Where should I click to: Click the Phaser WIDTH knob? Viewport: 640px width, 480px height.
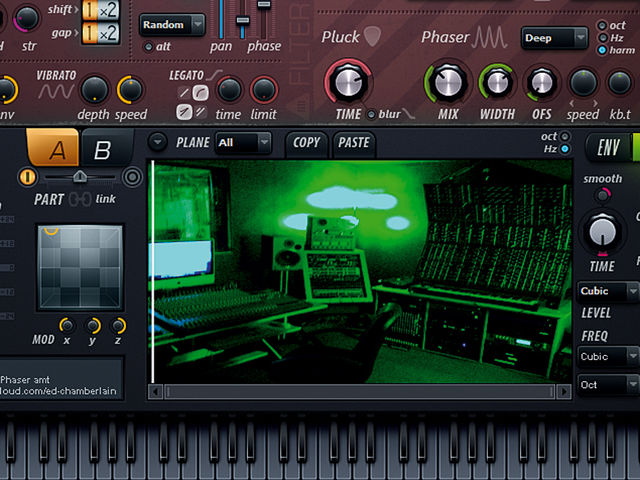tap(497, 82)
